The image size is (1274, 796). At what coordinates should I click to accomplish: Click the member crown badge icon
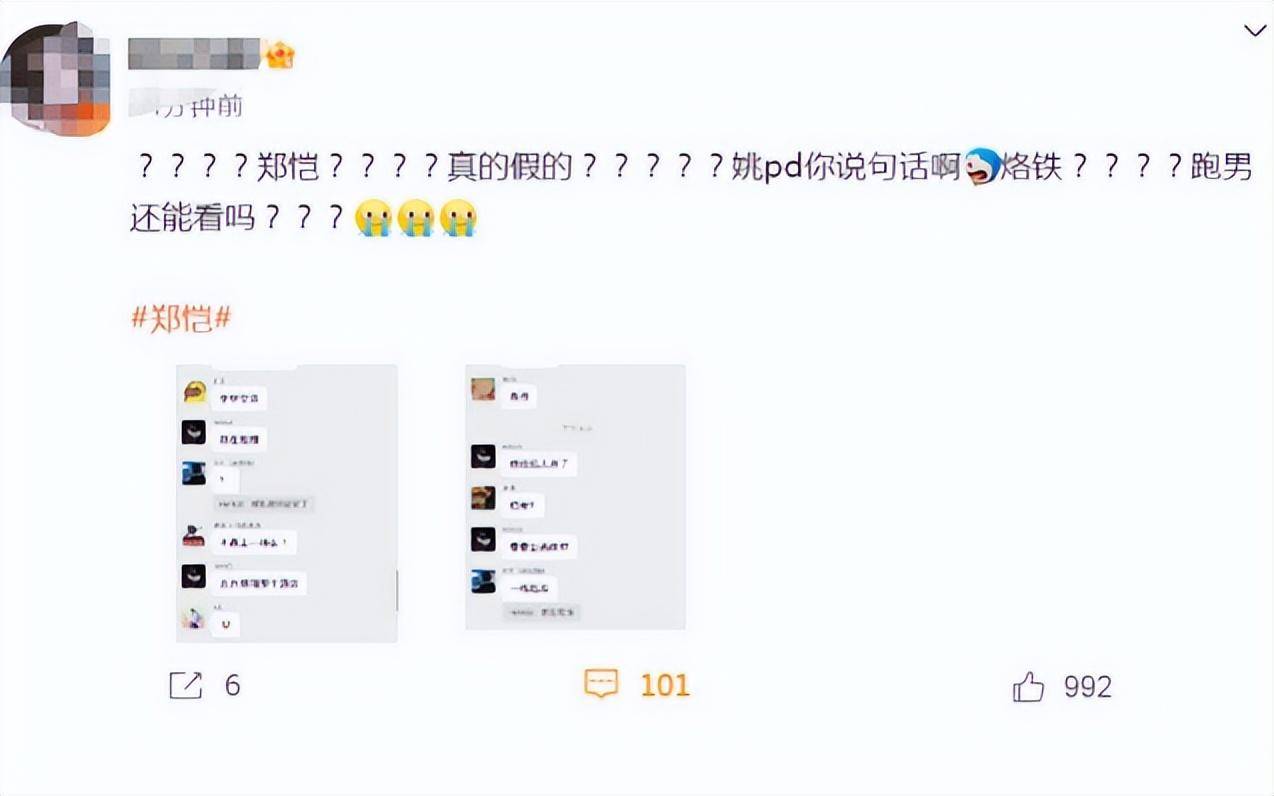[x=279, y=53]
